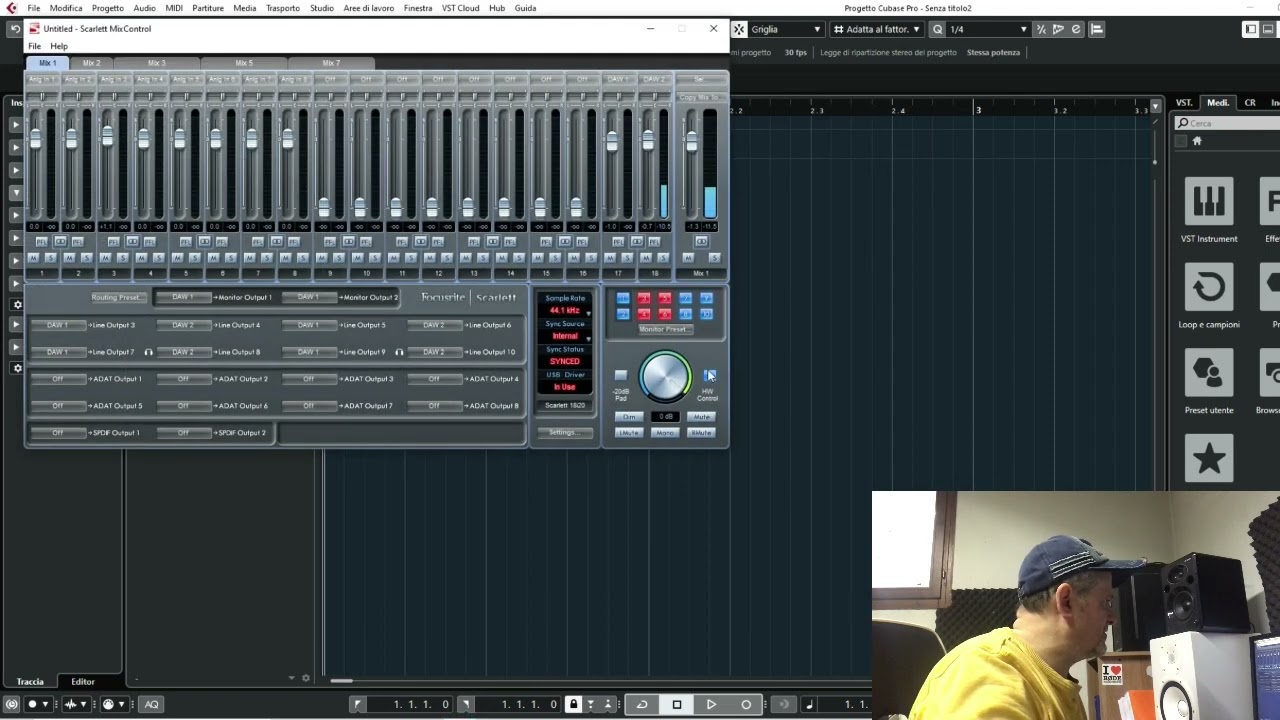Open the star favorites media tile
Screen dimensions: 1280x720
click(1209, 459)
